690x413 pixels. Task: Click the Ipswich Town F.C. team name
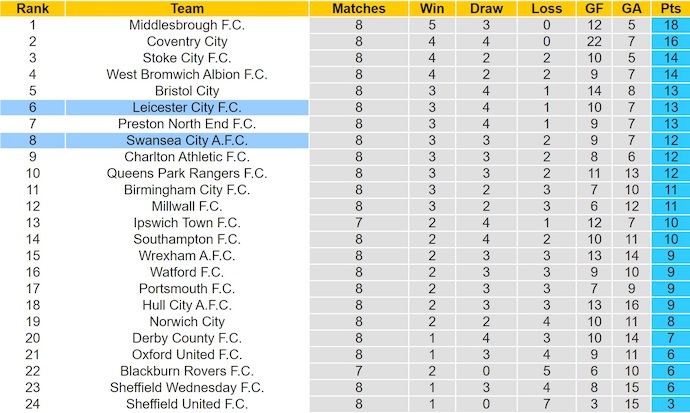187,222
